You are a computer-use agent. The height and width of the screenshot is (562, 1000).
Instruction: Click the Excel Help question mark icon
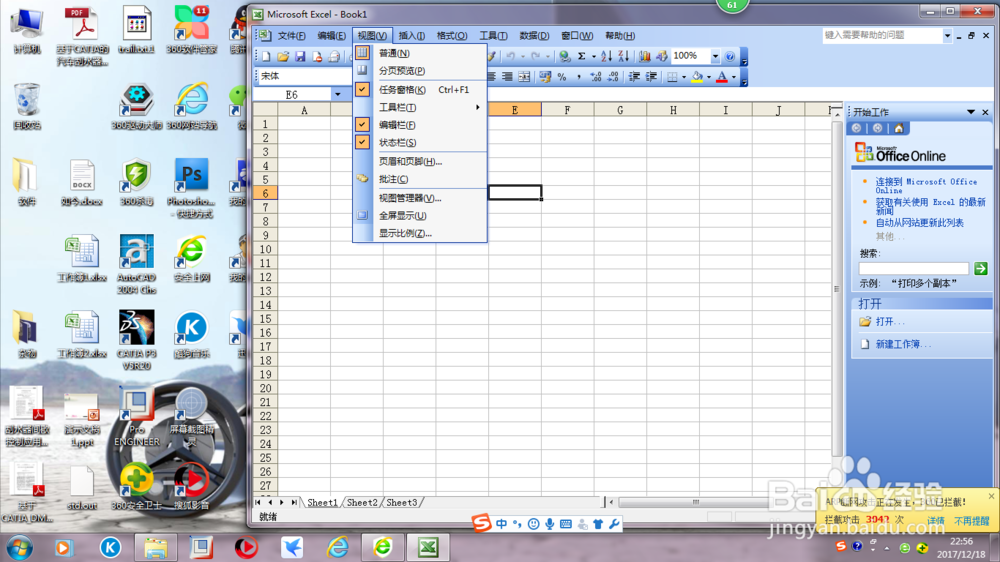[730, 57]
